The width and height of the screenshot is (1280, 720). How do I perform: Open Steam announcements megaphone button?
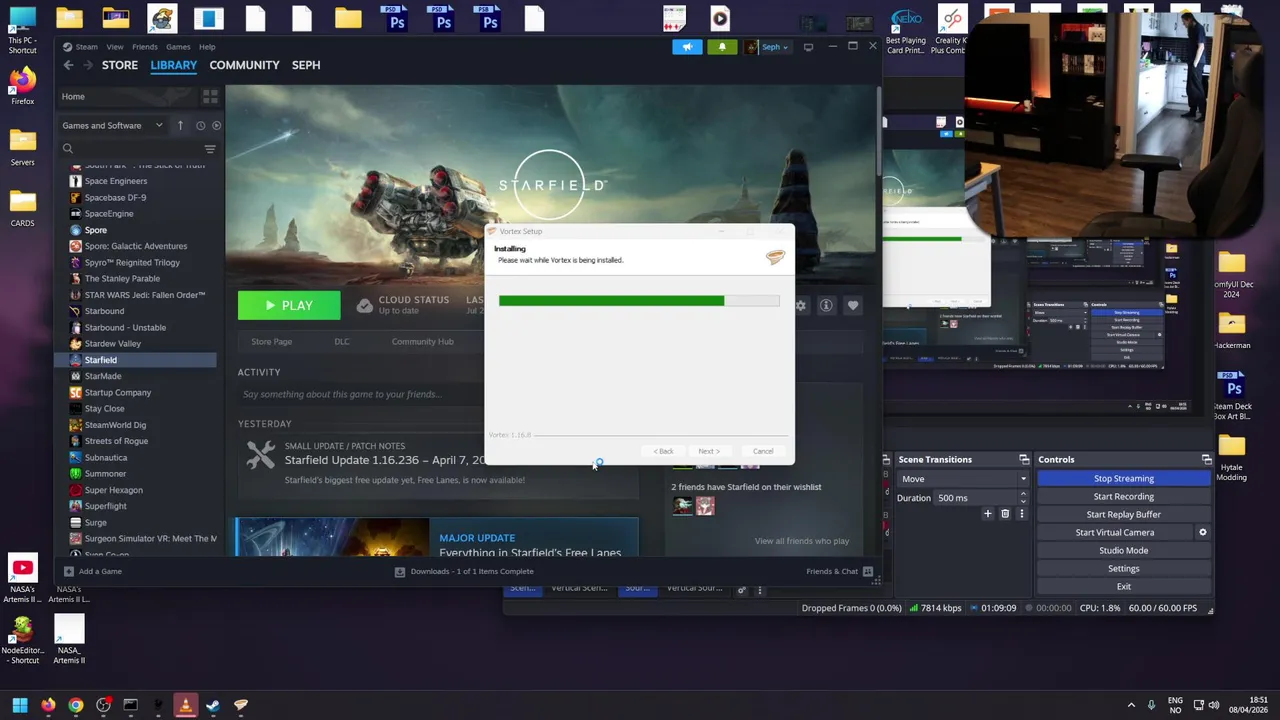tap(687, 47)
